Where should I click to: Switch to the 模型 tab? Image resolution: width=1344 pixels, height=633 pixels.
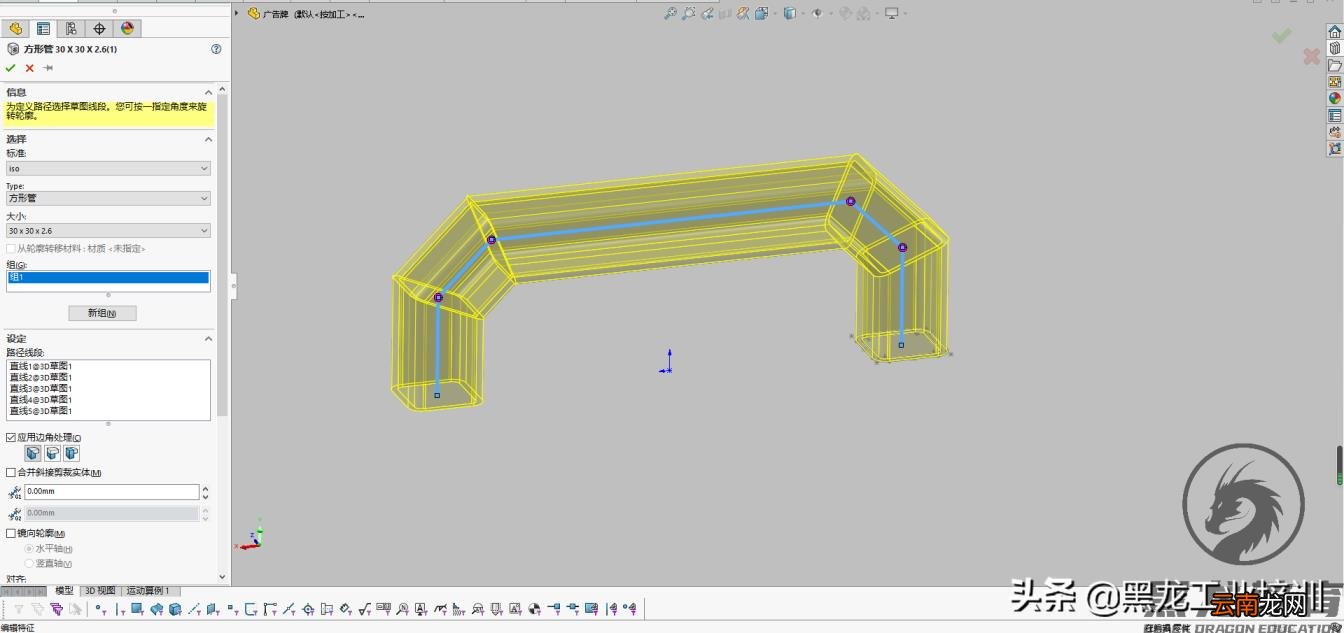click(64, 591)
